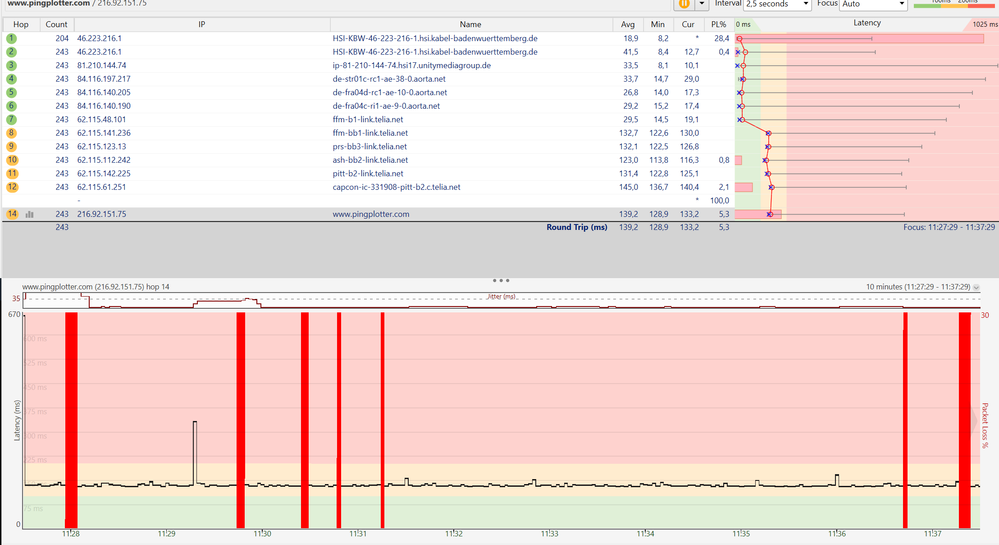Click the latency spike after 11:29
Image resolution: width=999 pixels, height=545 pixels.
coord(195,453)
